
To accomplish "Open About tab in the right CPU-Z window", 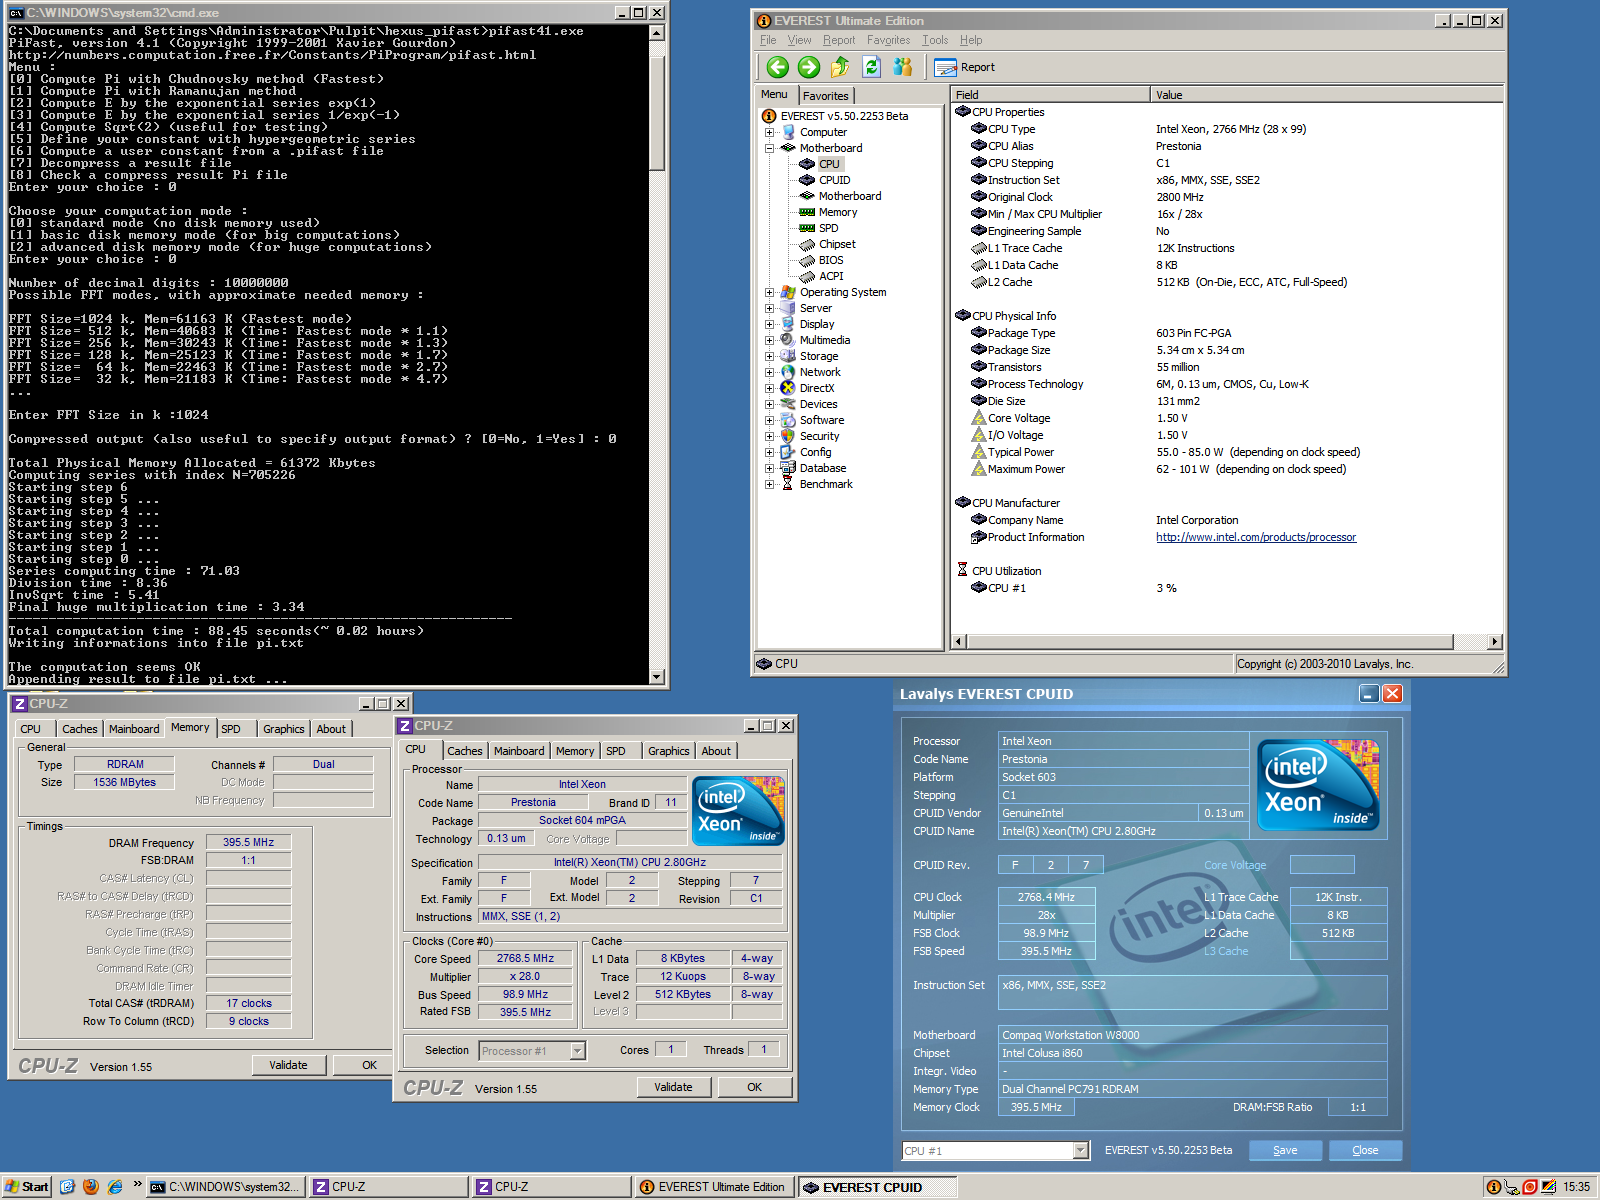I will [716, 751].
